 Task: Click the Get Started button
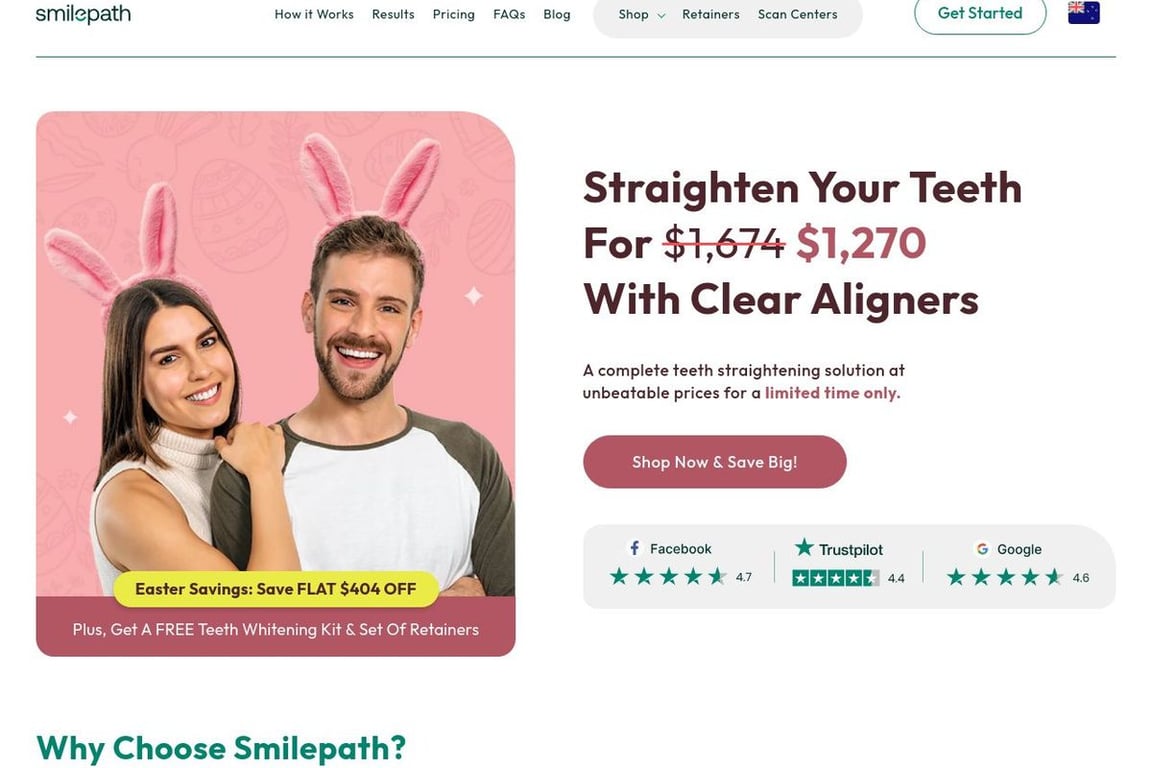coord(980,13)
